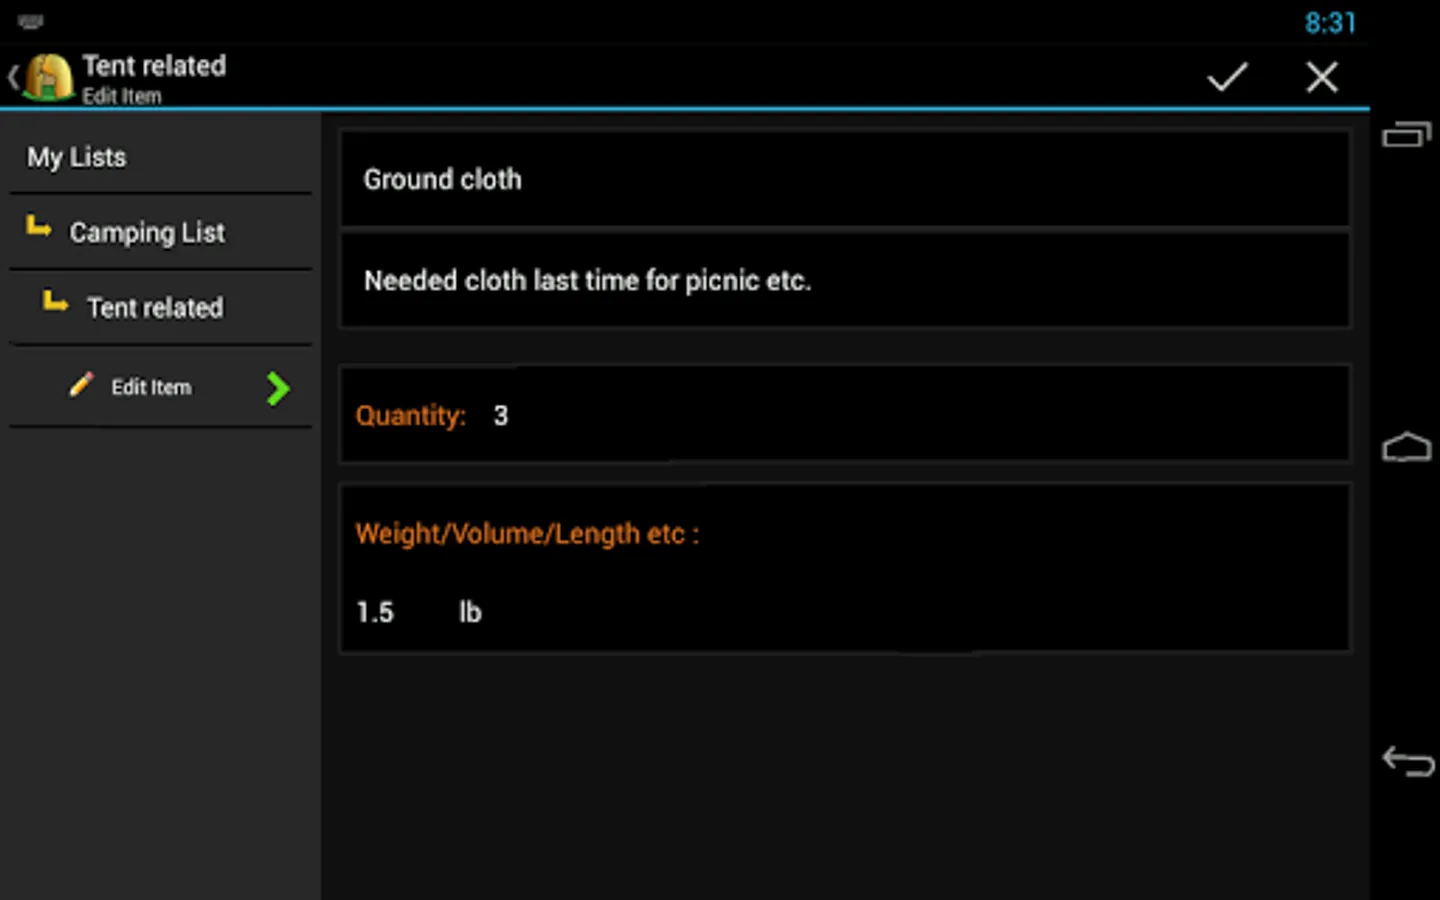Click the pencil icon beside Edit Item
This screenshot has width=1440, height=900.
point(81,385)
